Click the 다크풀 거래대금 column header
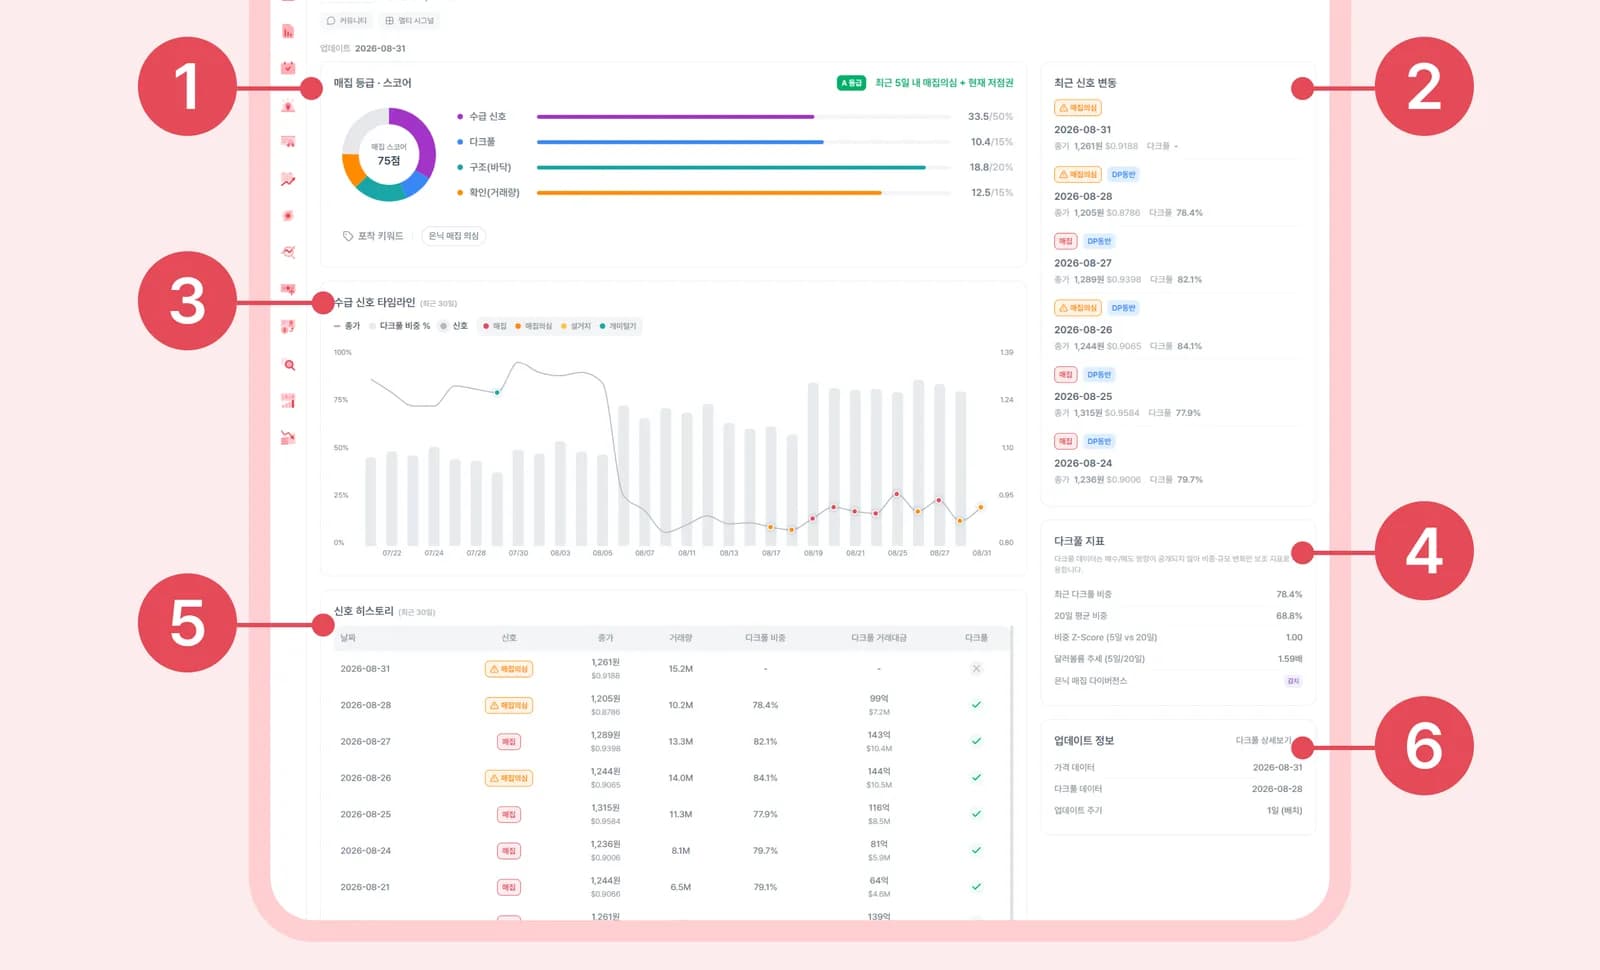The width and height of the screenshot is (1600, 970). 879,638
